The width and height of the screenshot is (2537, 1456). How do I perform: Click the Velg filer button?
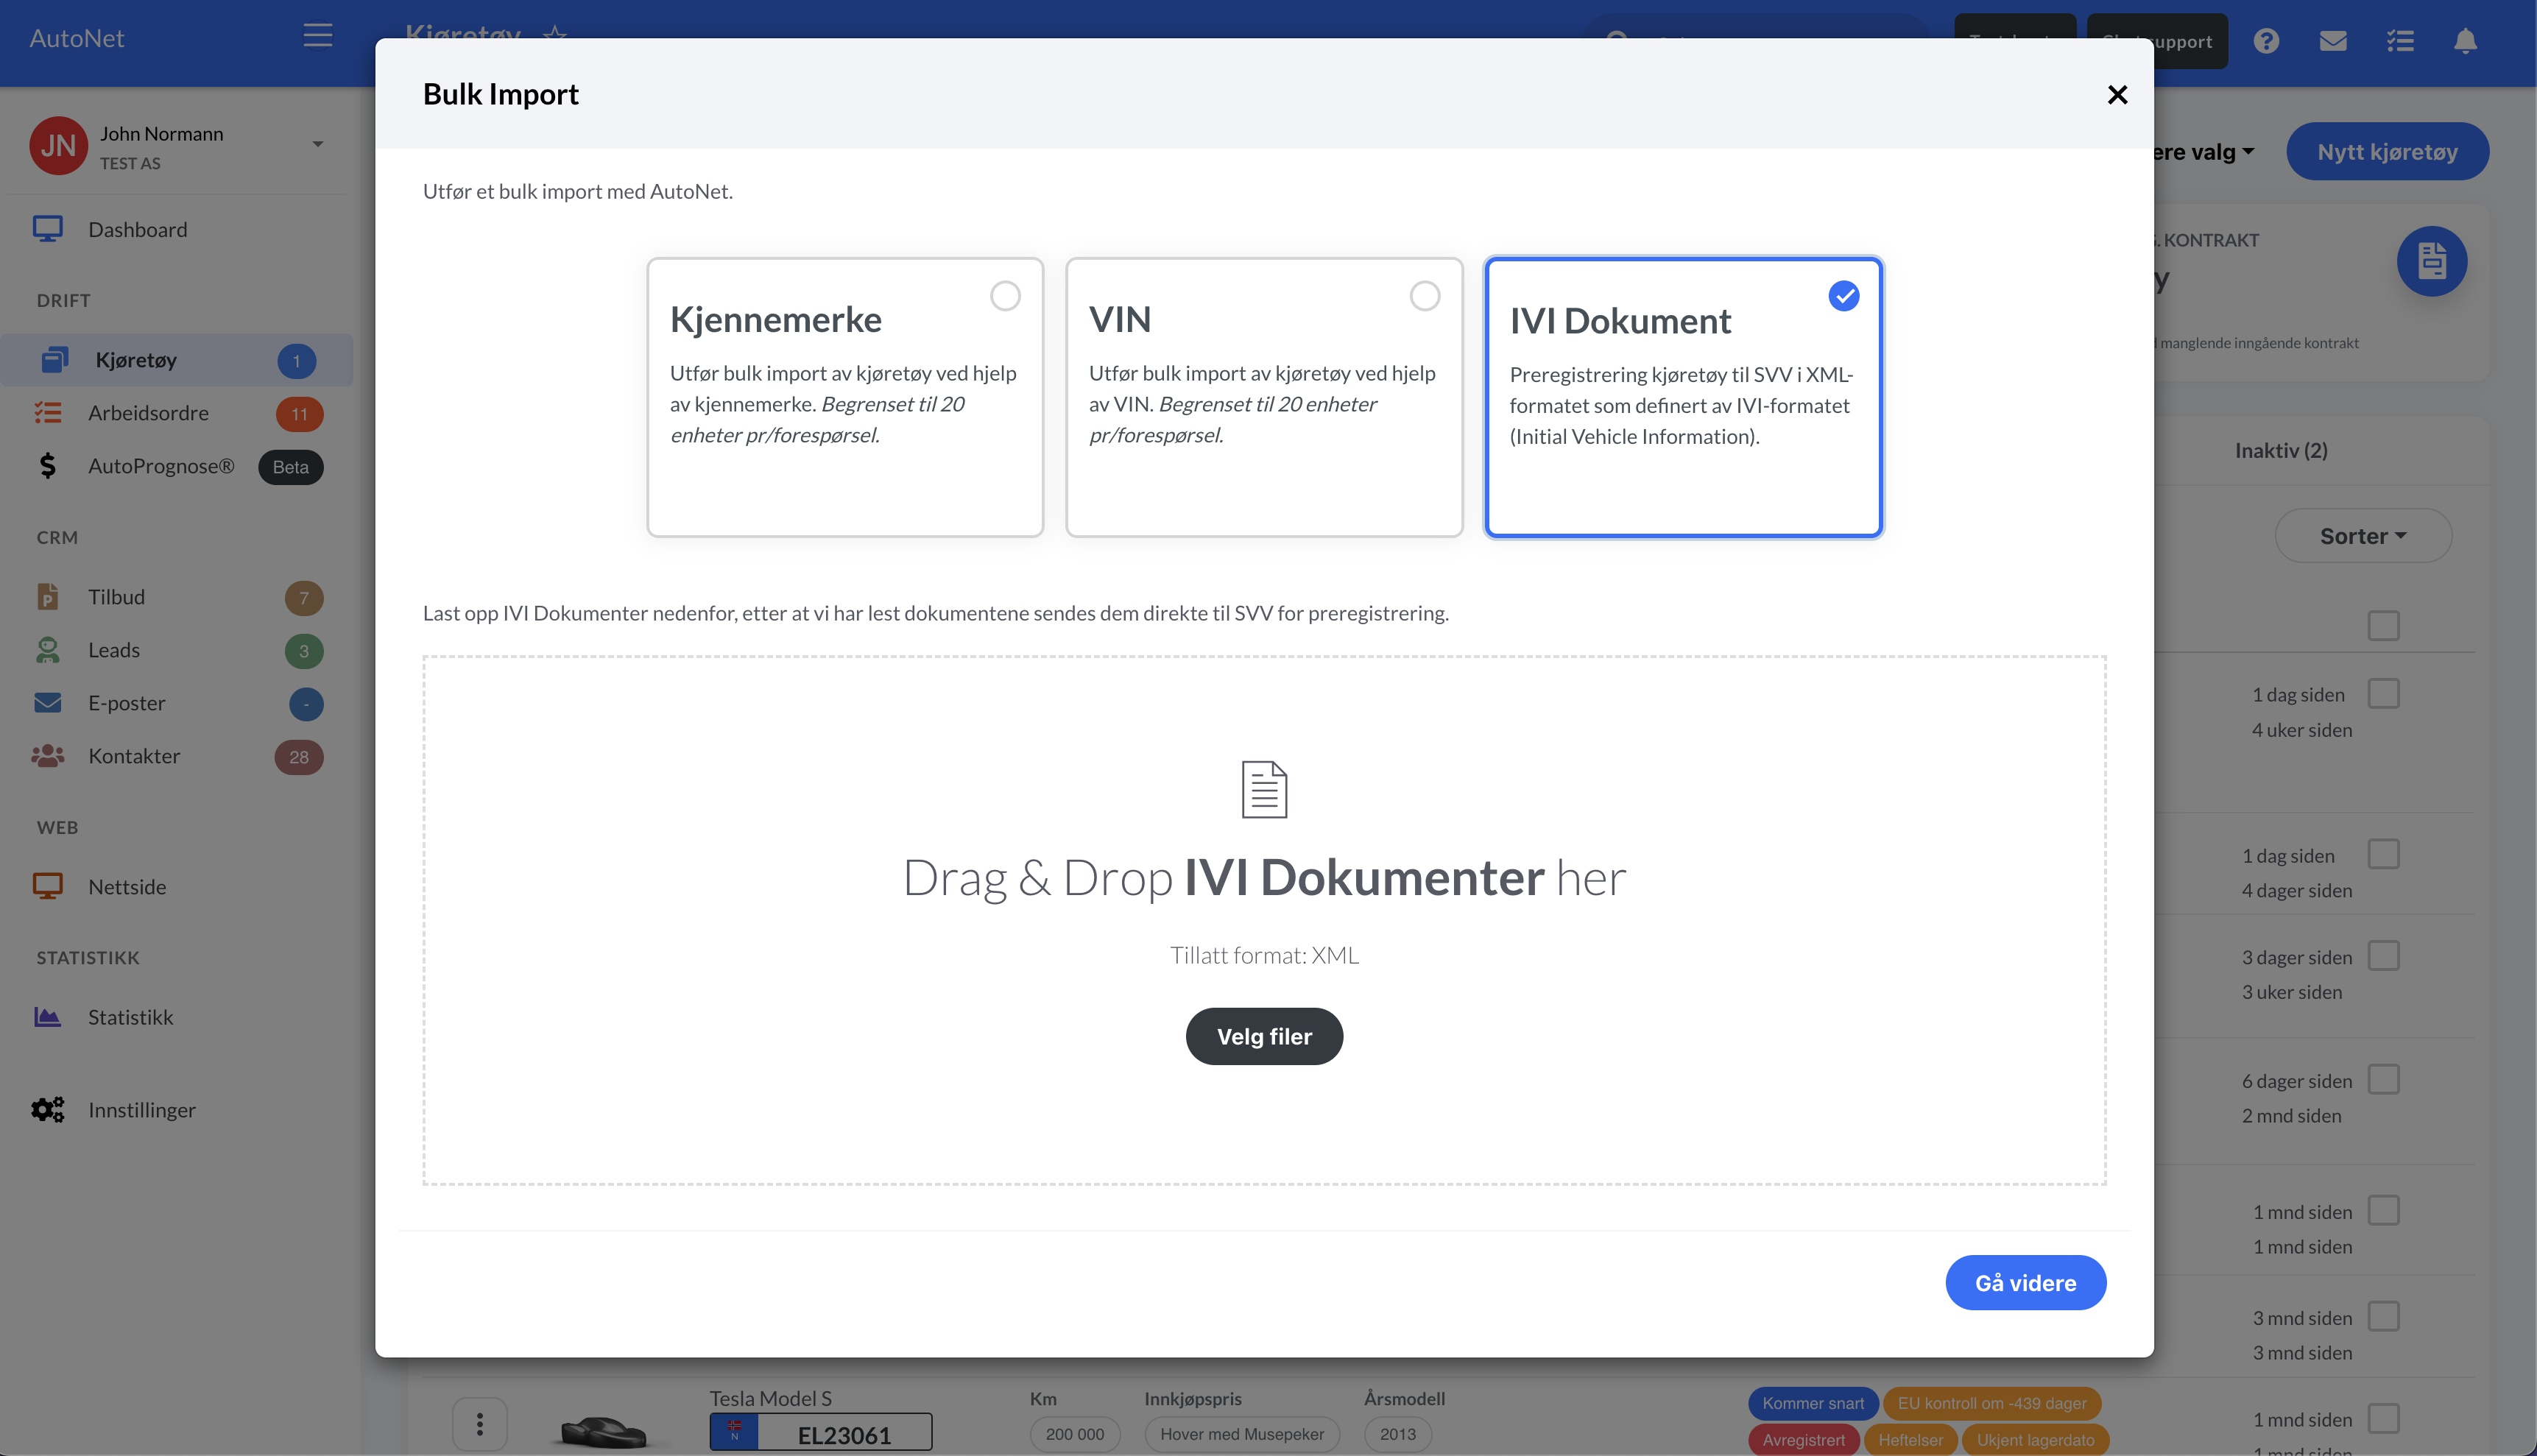click(1264, 1036)
